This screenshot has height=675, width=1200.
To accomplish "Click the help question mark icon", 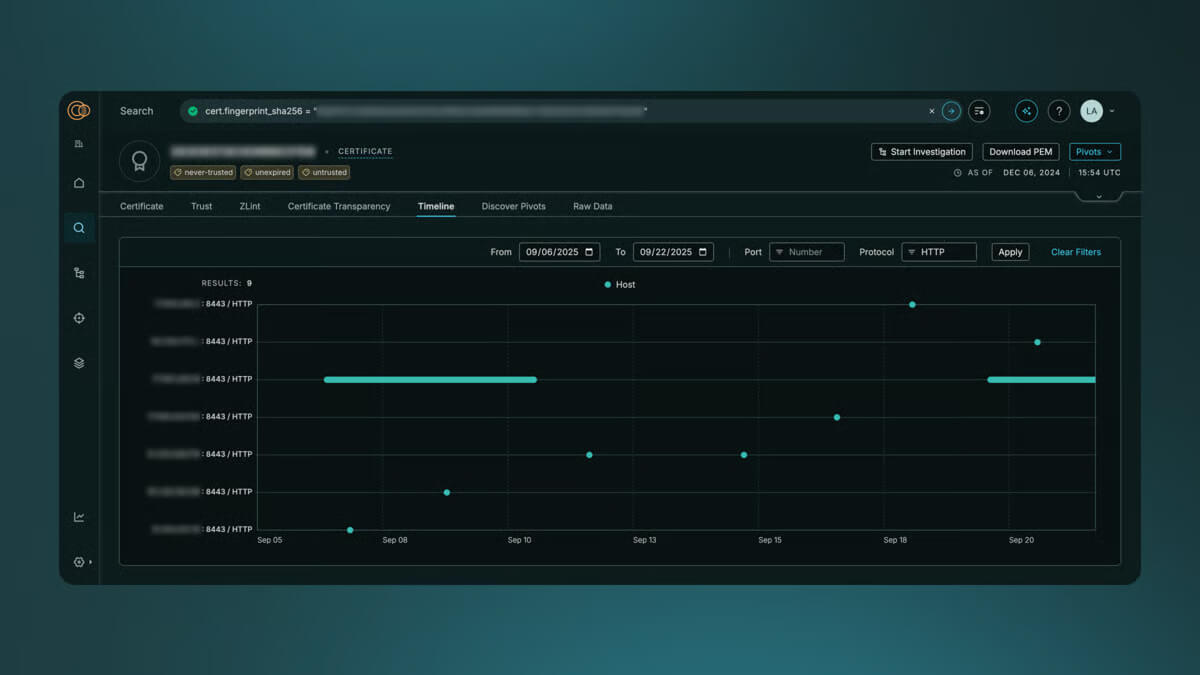I will click(1061, 111).
